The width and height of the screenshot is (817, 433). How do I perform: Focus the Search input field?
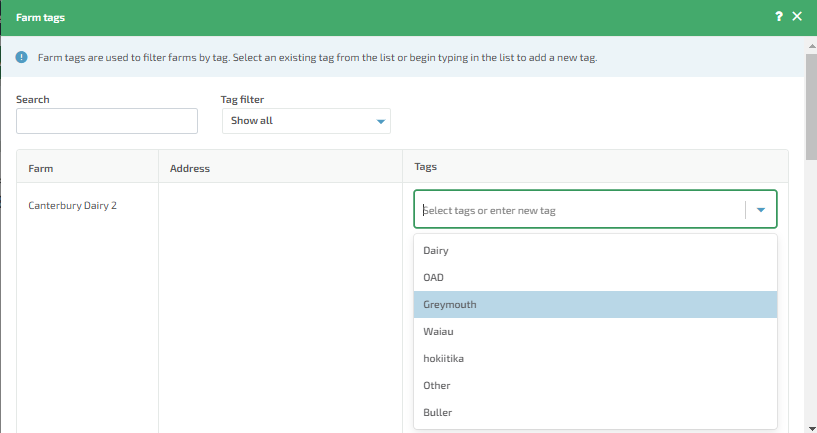(x=107, y=121)
